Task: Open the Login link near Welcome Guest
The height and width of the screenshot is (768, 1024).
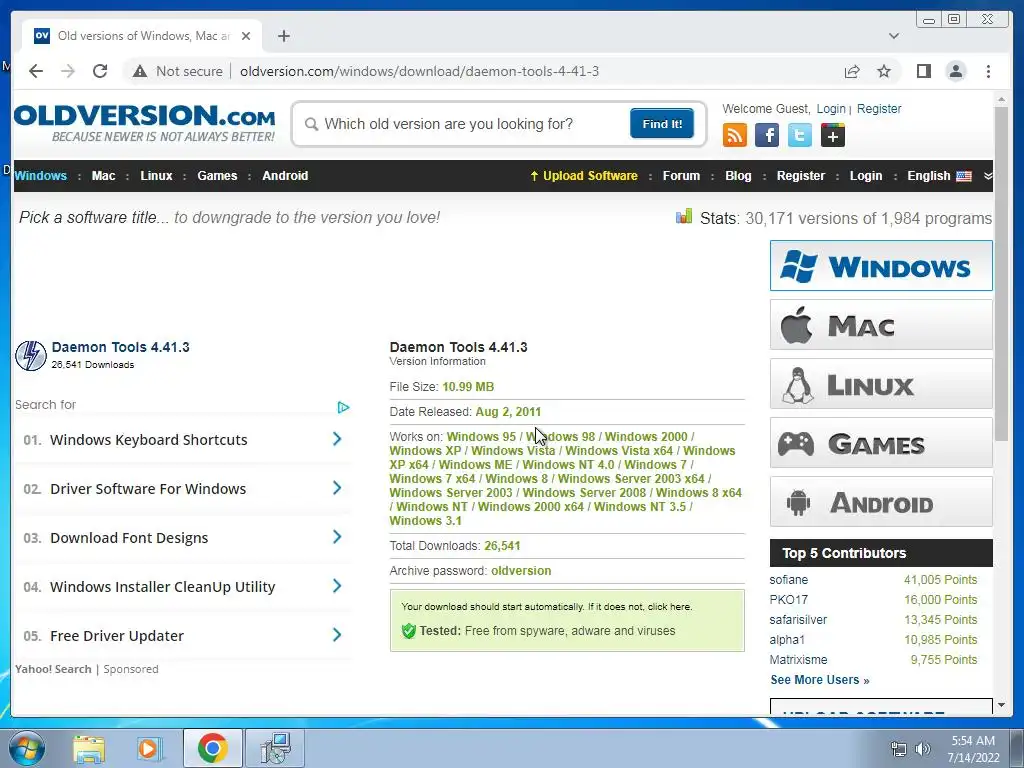Action: click(x=831, y=109)
